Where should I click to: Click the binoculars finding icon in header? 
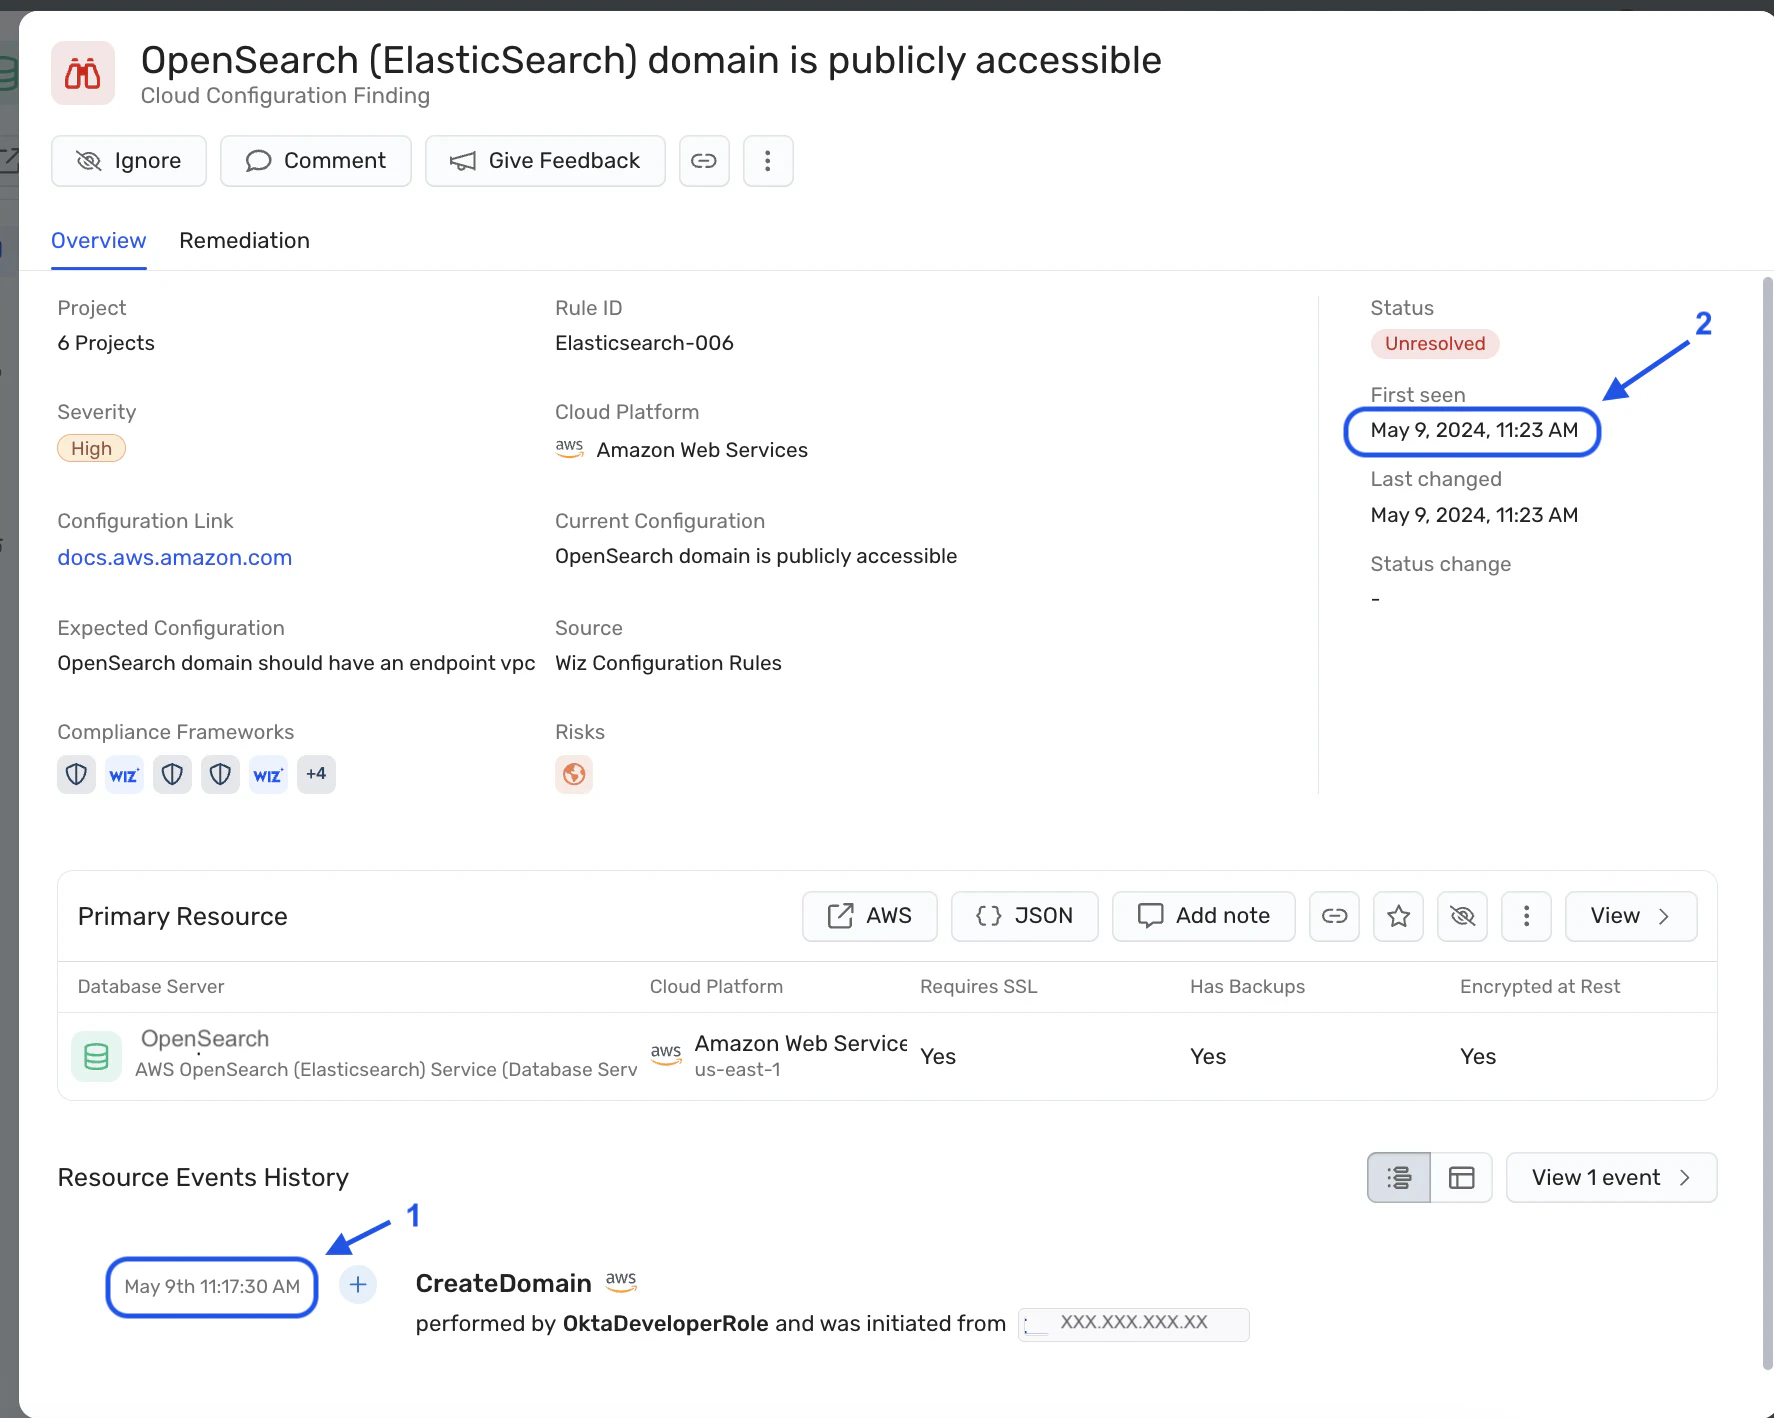click(x=83, y=73)
